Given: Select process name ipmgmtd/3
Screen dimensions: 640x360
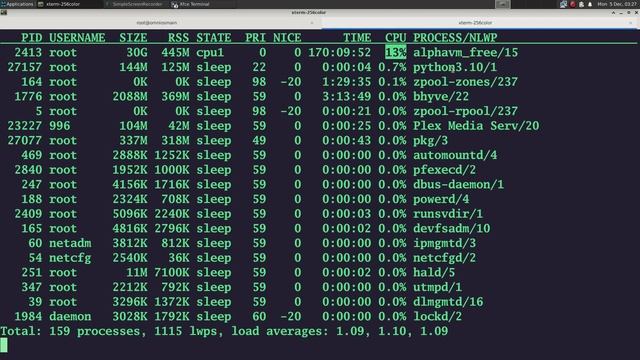Looking at the screenshot, I should point(444,243).
